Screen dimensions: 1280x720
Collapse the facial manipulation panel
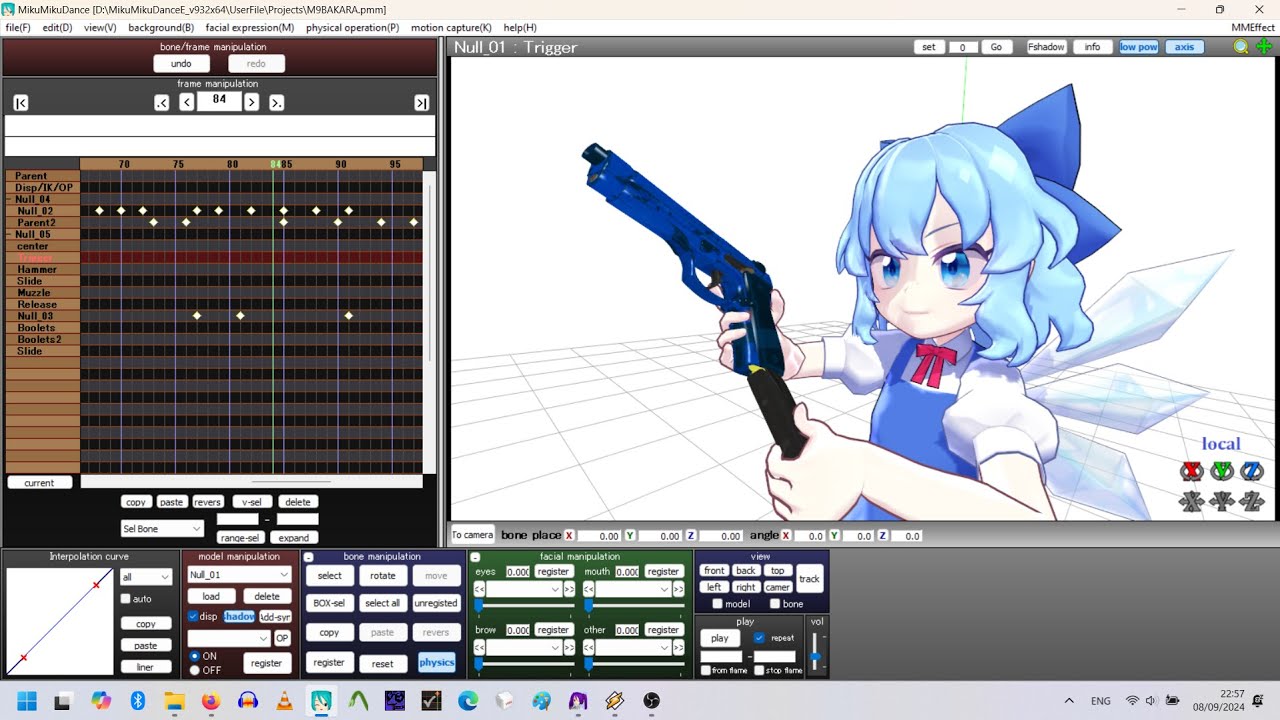tap(475, 557)
